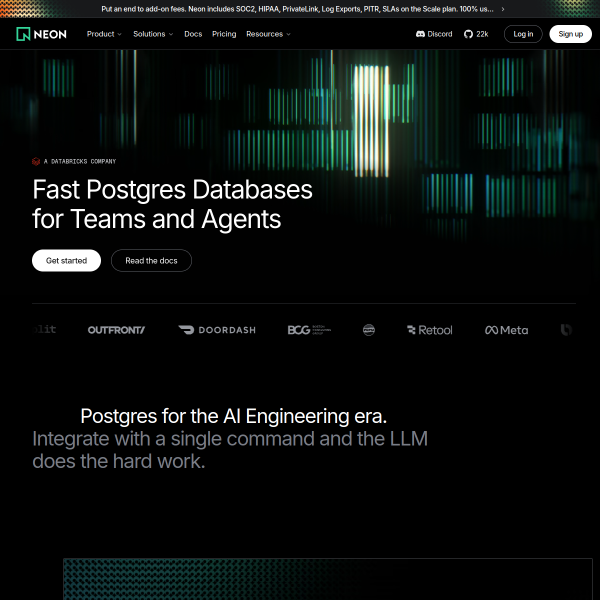Image resolution: width=600 pixels, height=600 pixels.
Task: Click the Retool logo
Action: point(429,330)
